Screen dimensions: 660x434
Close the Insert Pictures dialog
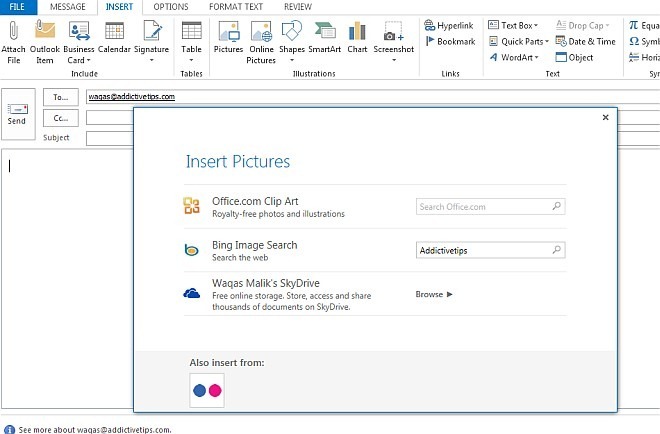(605, 117)
